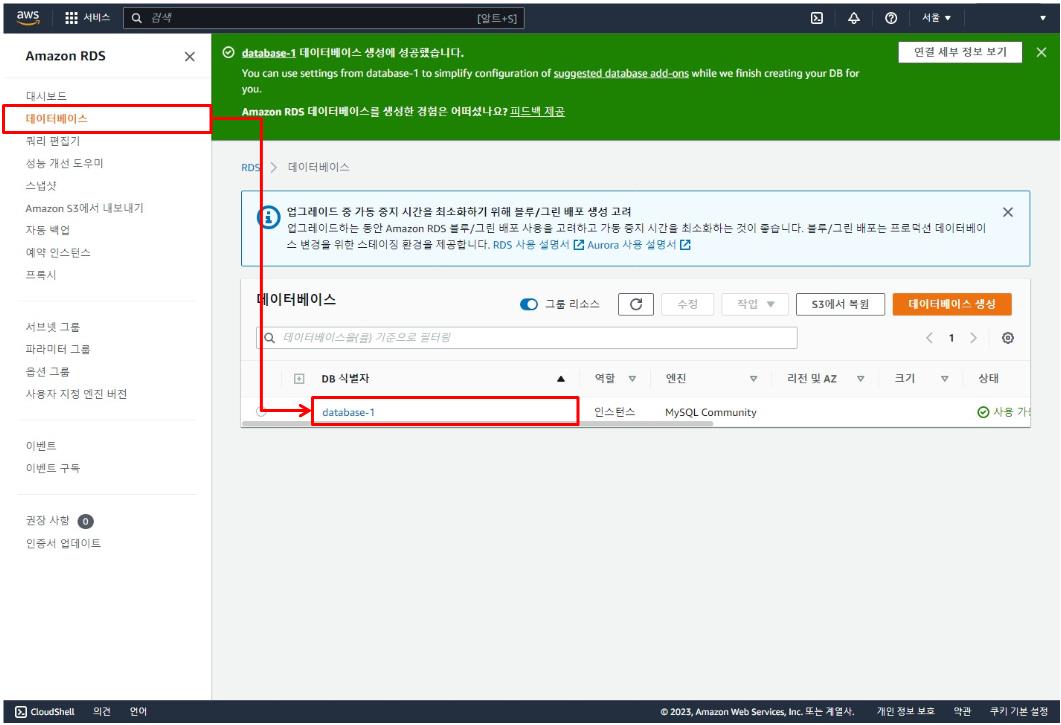Select the database-1 row radio button

[261, 412]
